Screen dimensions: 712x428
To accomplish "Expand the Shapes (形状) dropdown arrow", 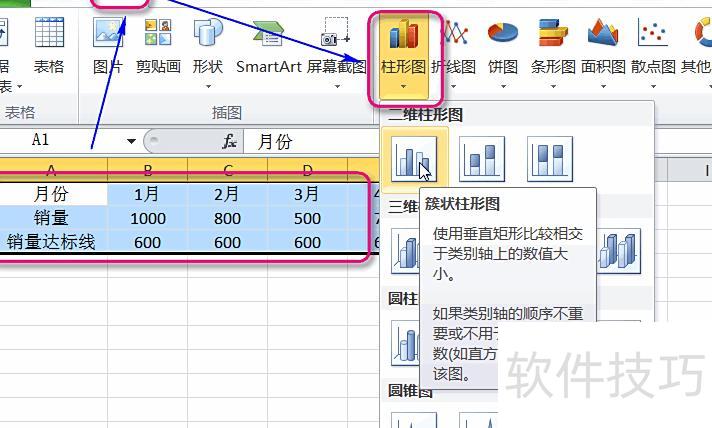I will [208, 86].
